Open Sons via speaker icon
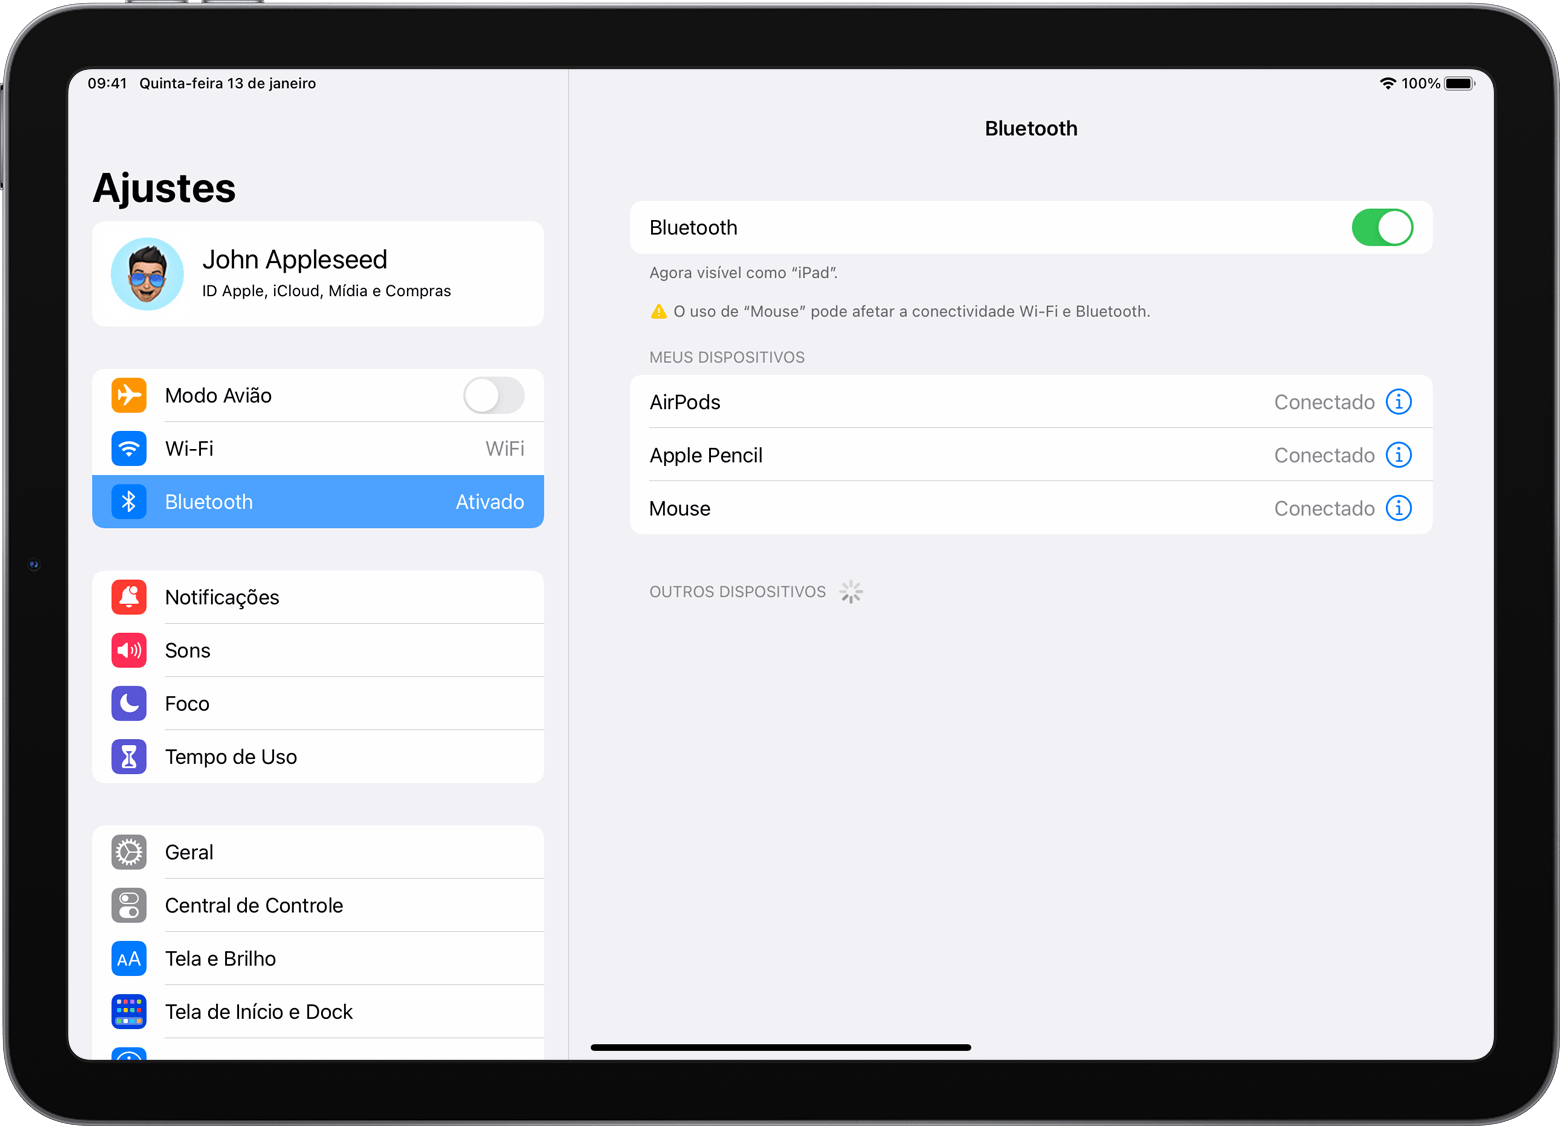Viewport: 1560px width, 1126px height. pos(129,651)
